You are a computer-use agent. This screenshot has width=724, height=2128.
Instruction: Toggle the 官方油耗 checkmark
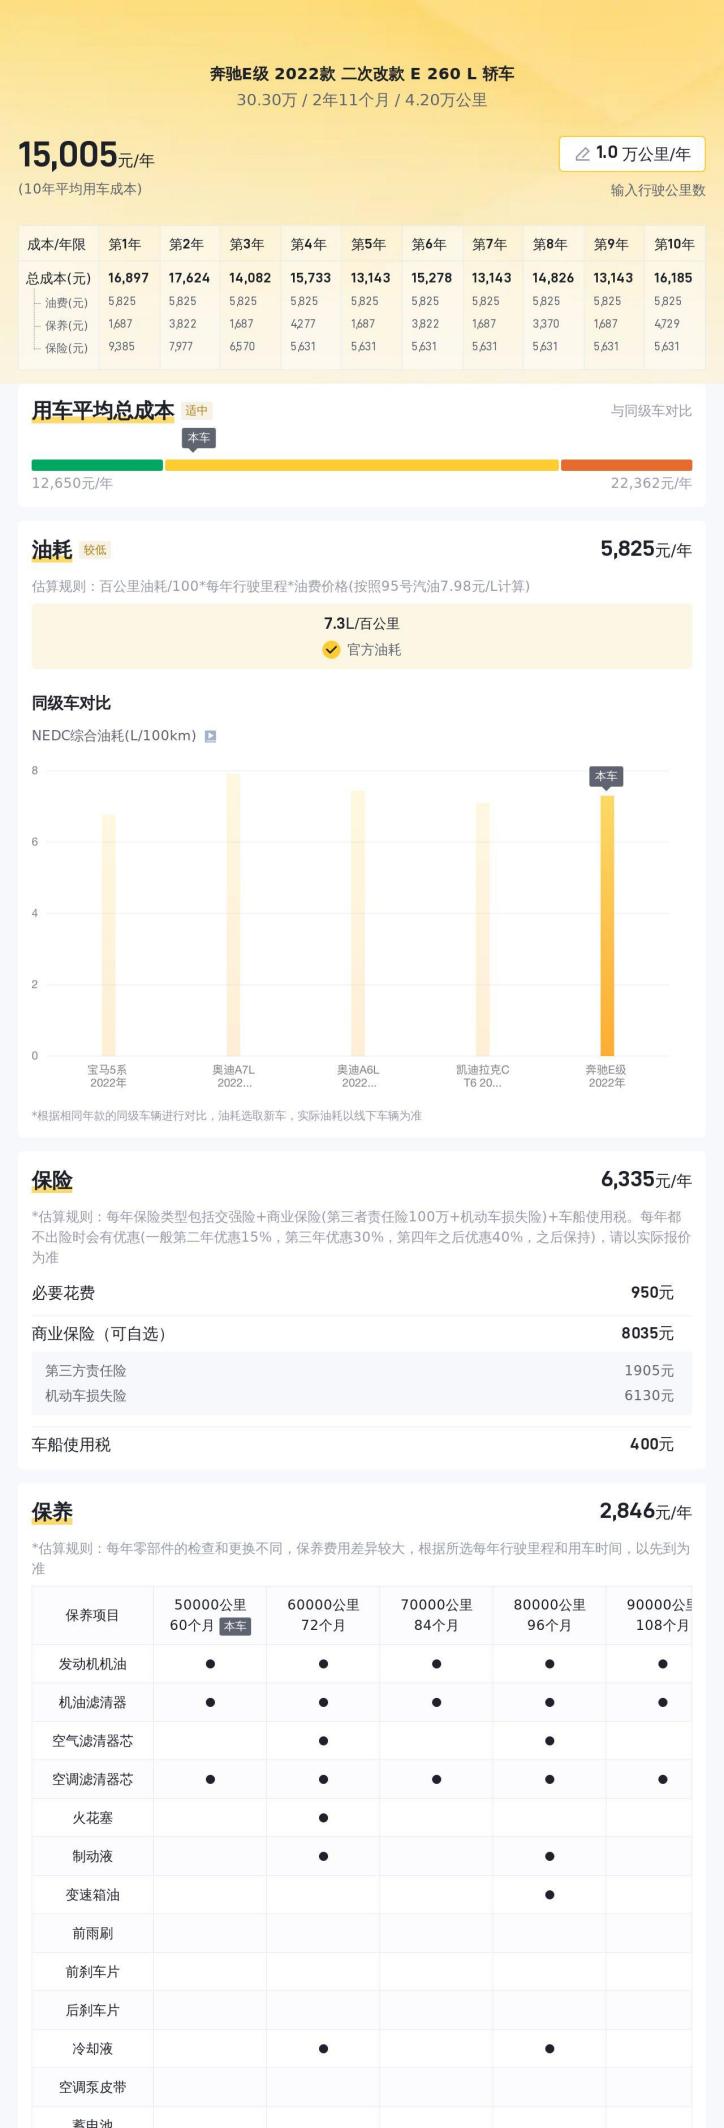331,650
